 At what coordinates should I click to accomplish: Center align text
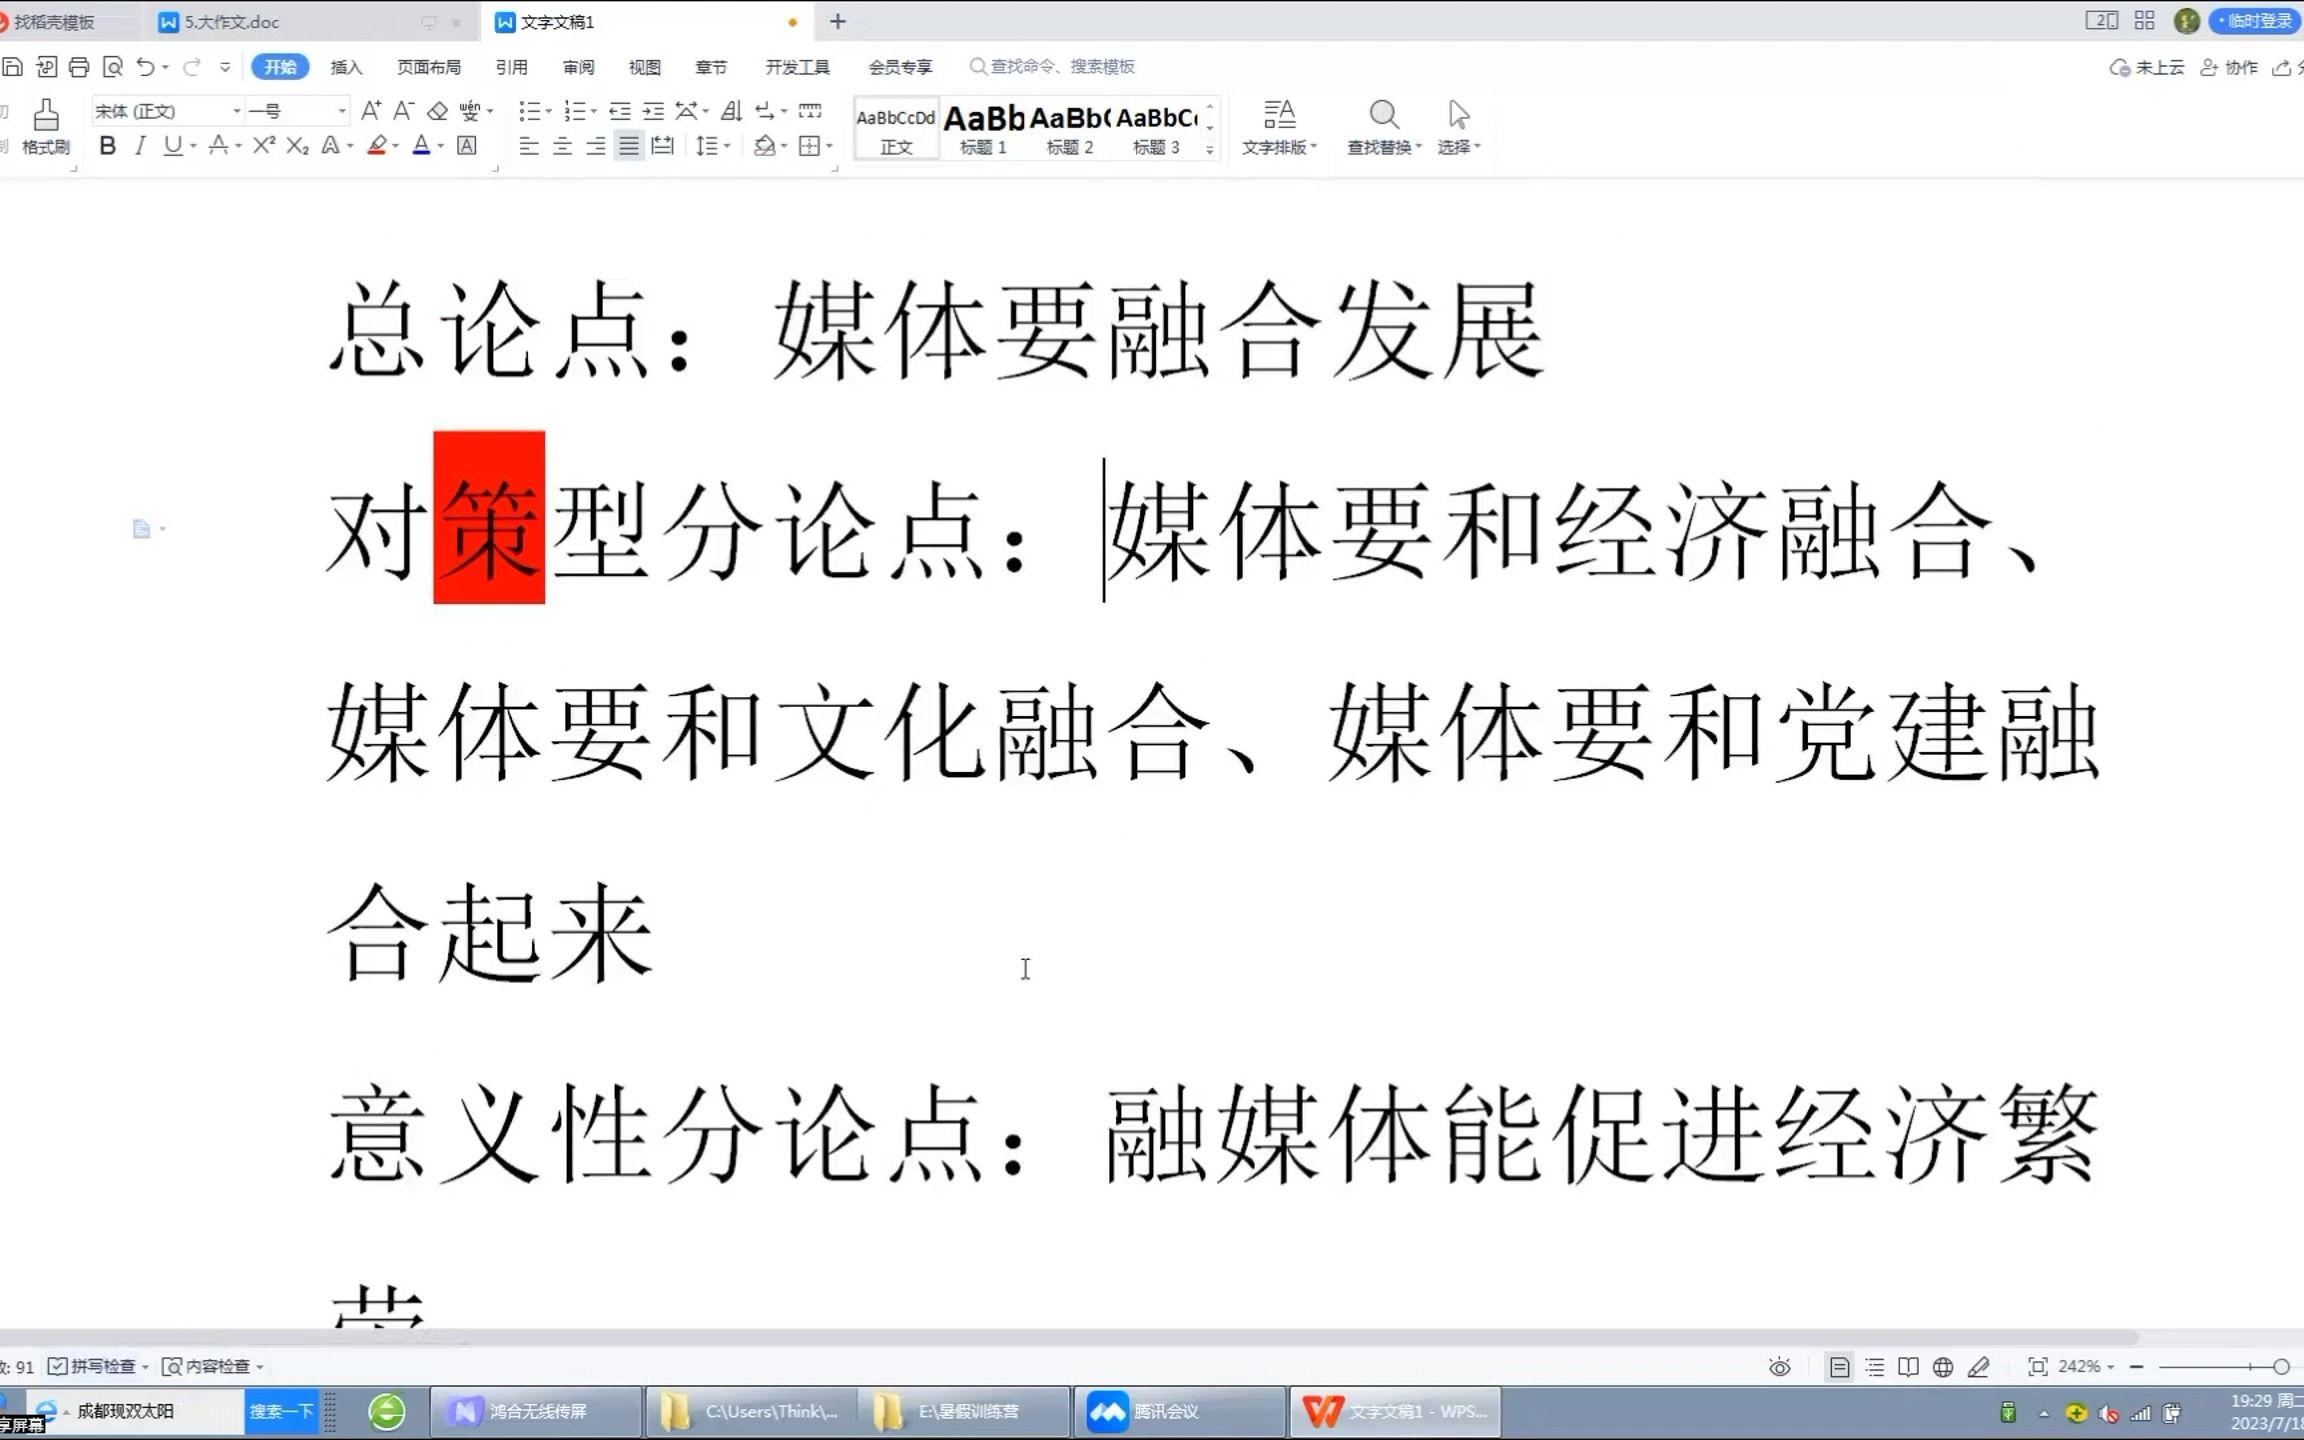click(562, 146)
